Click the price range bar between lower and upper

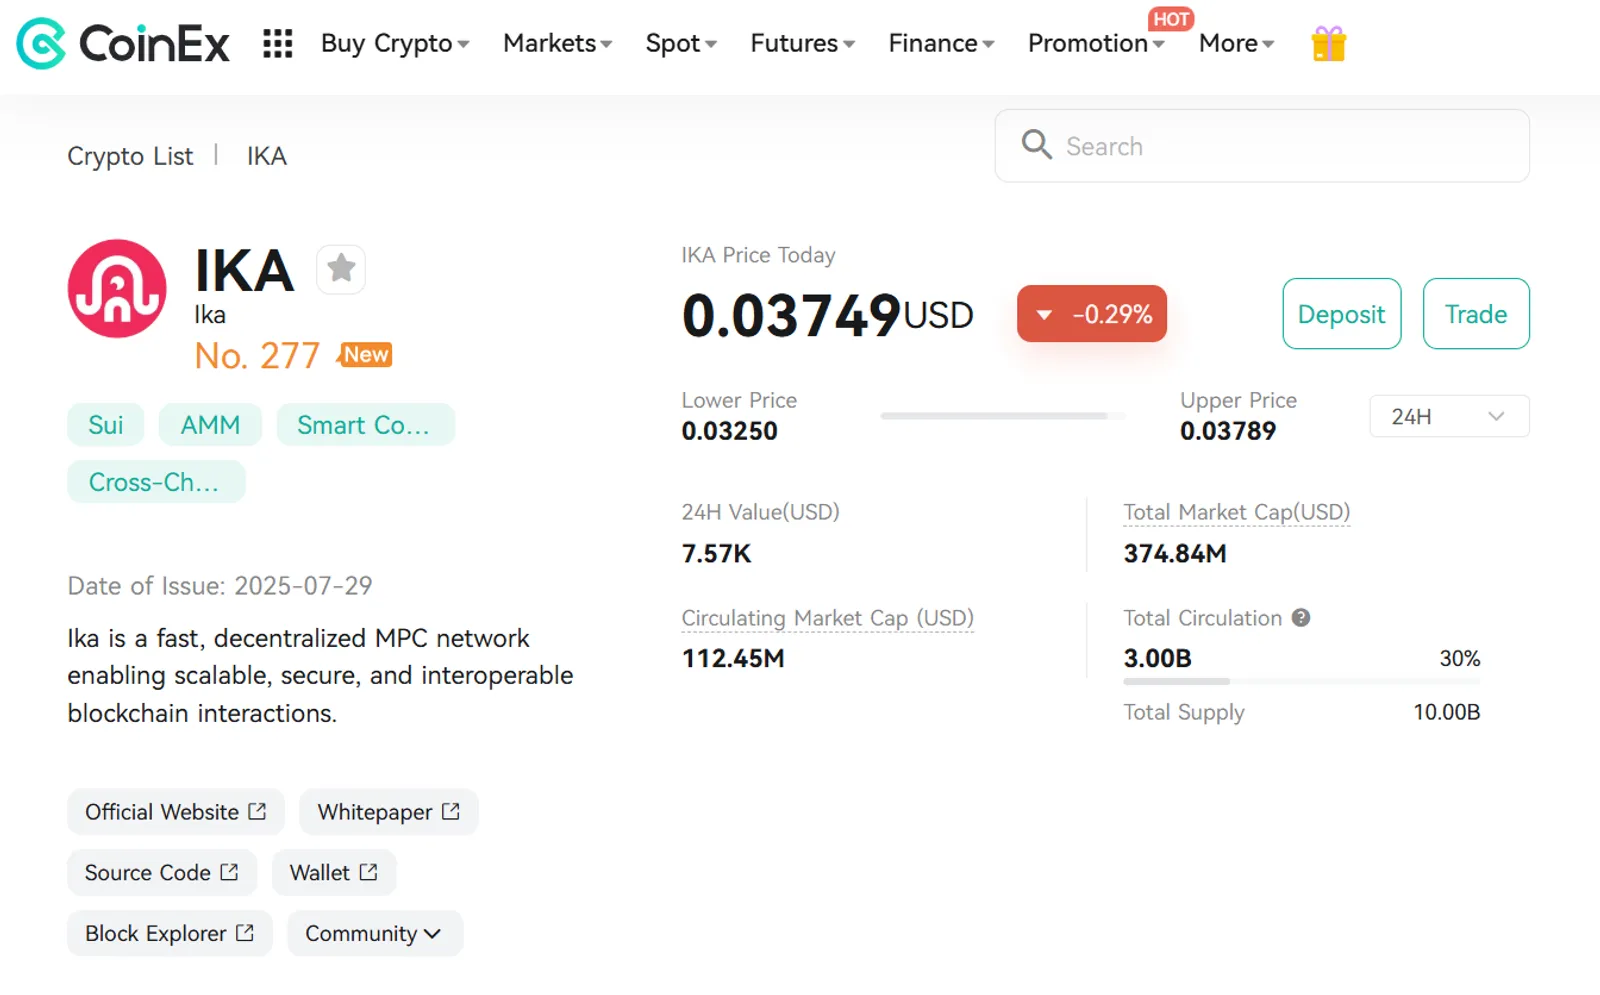pos(1003,416)
